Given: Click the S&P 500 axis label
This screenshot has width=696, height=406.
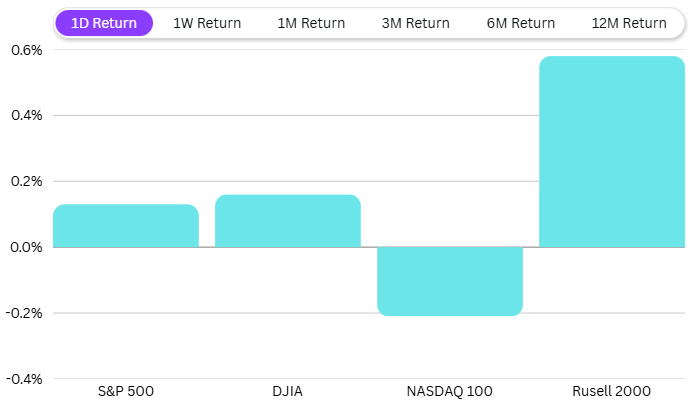Looking at the screenshot, I should pos(126,391).
